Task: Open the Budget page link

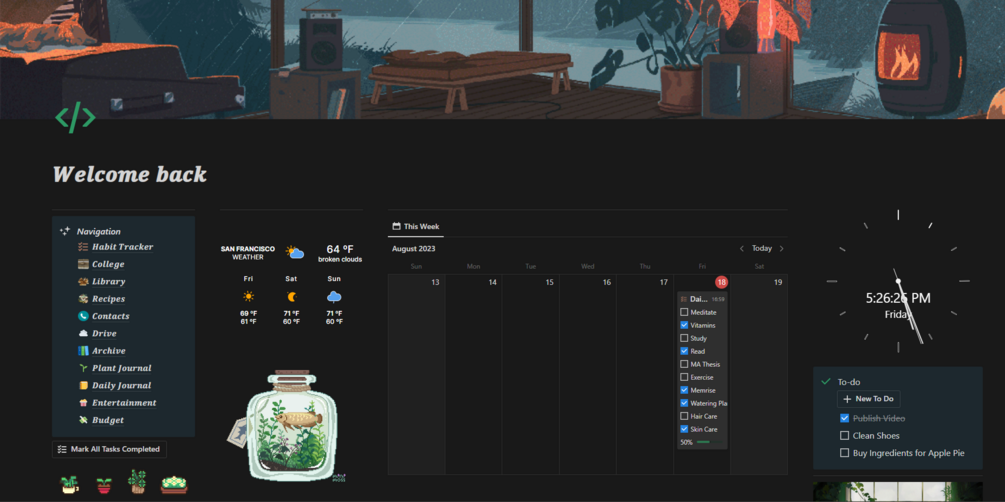Action: click(108, 420)
